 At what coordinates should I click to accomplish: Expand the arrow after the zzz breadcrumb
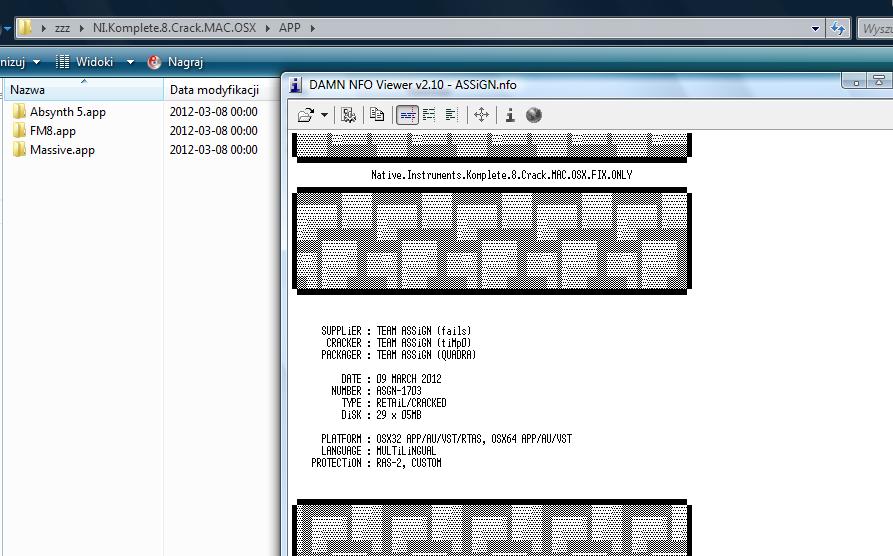pyautogui.click(x=81, y=28)
